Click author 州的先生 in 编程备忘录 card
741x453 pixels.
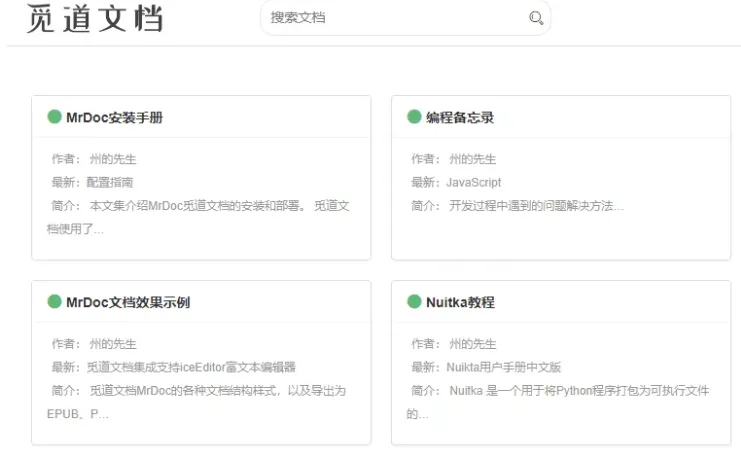(473, 159)
